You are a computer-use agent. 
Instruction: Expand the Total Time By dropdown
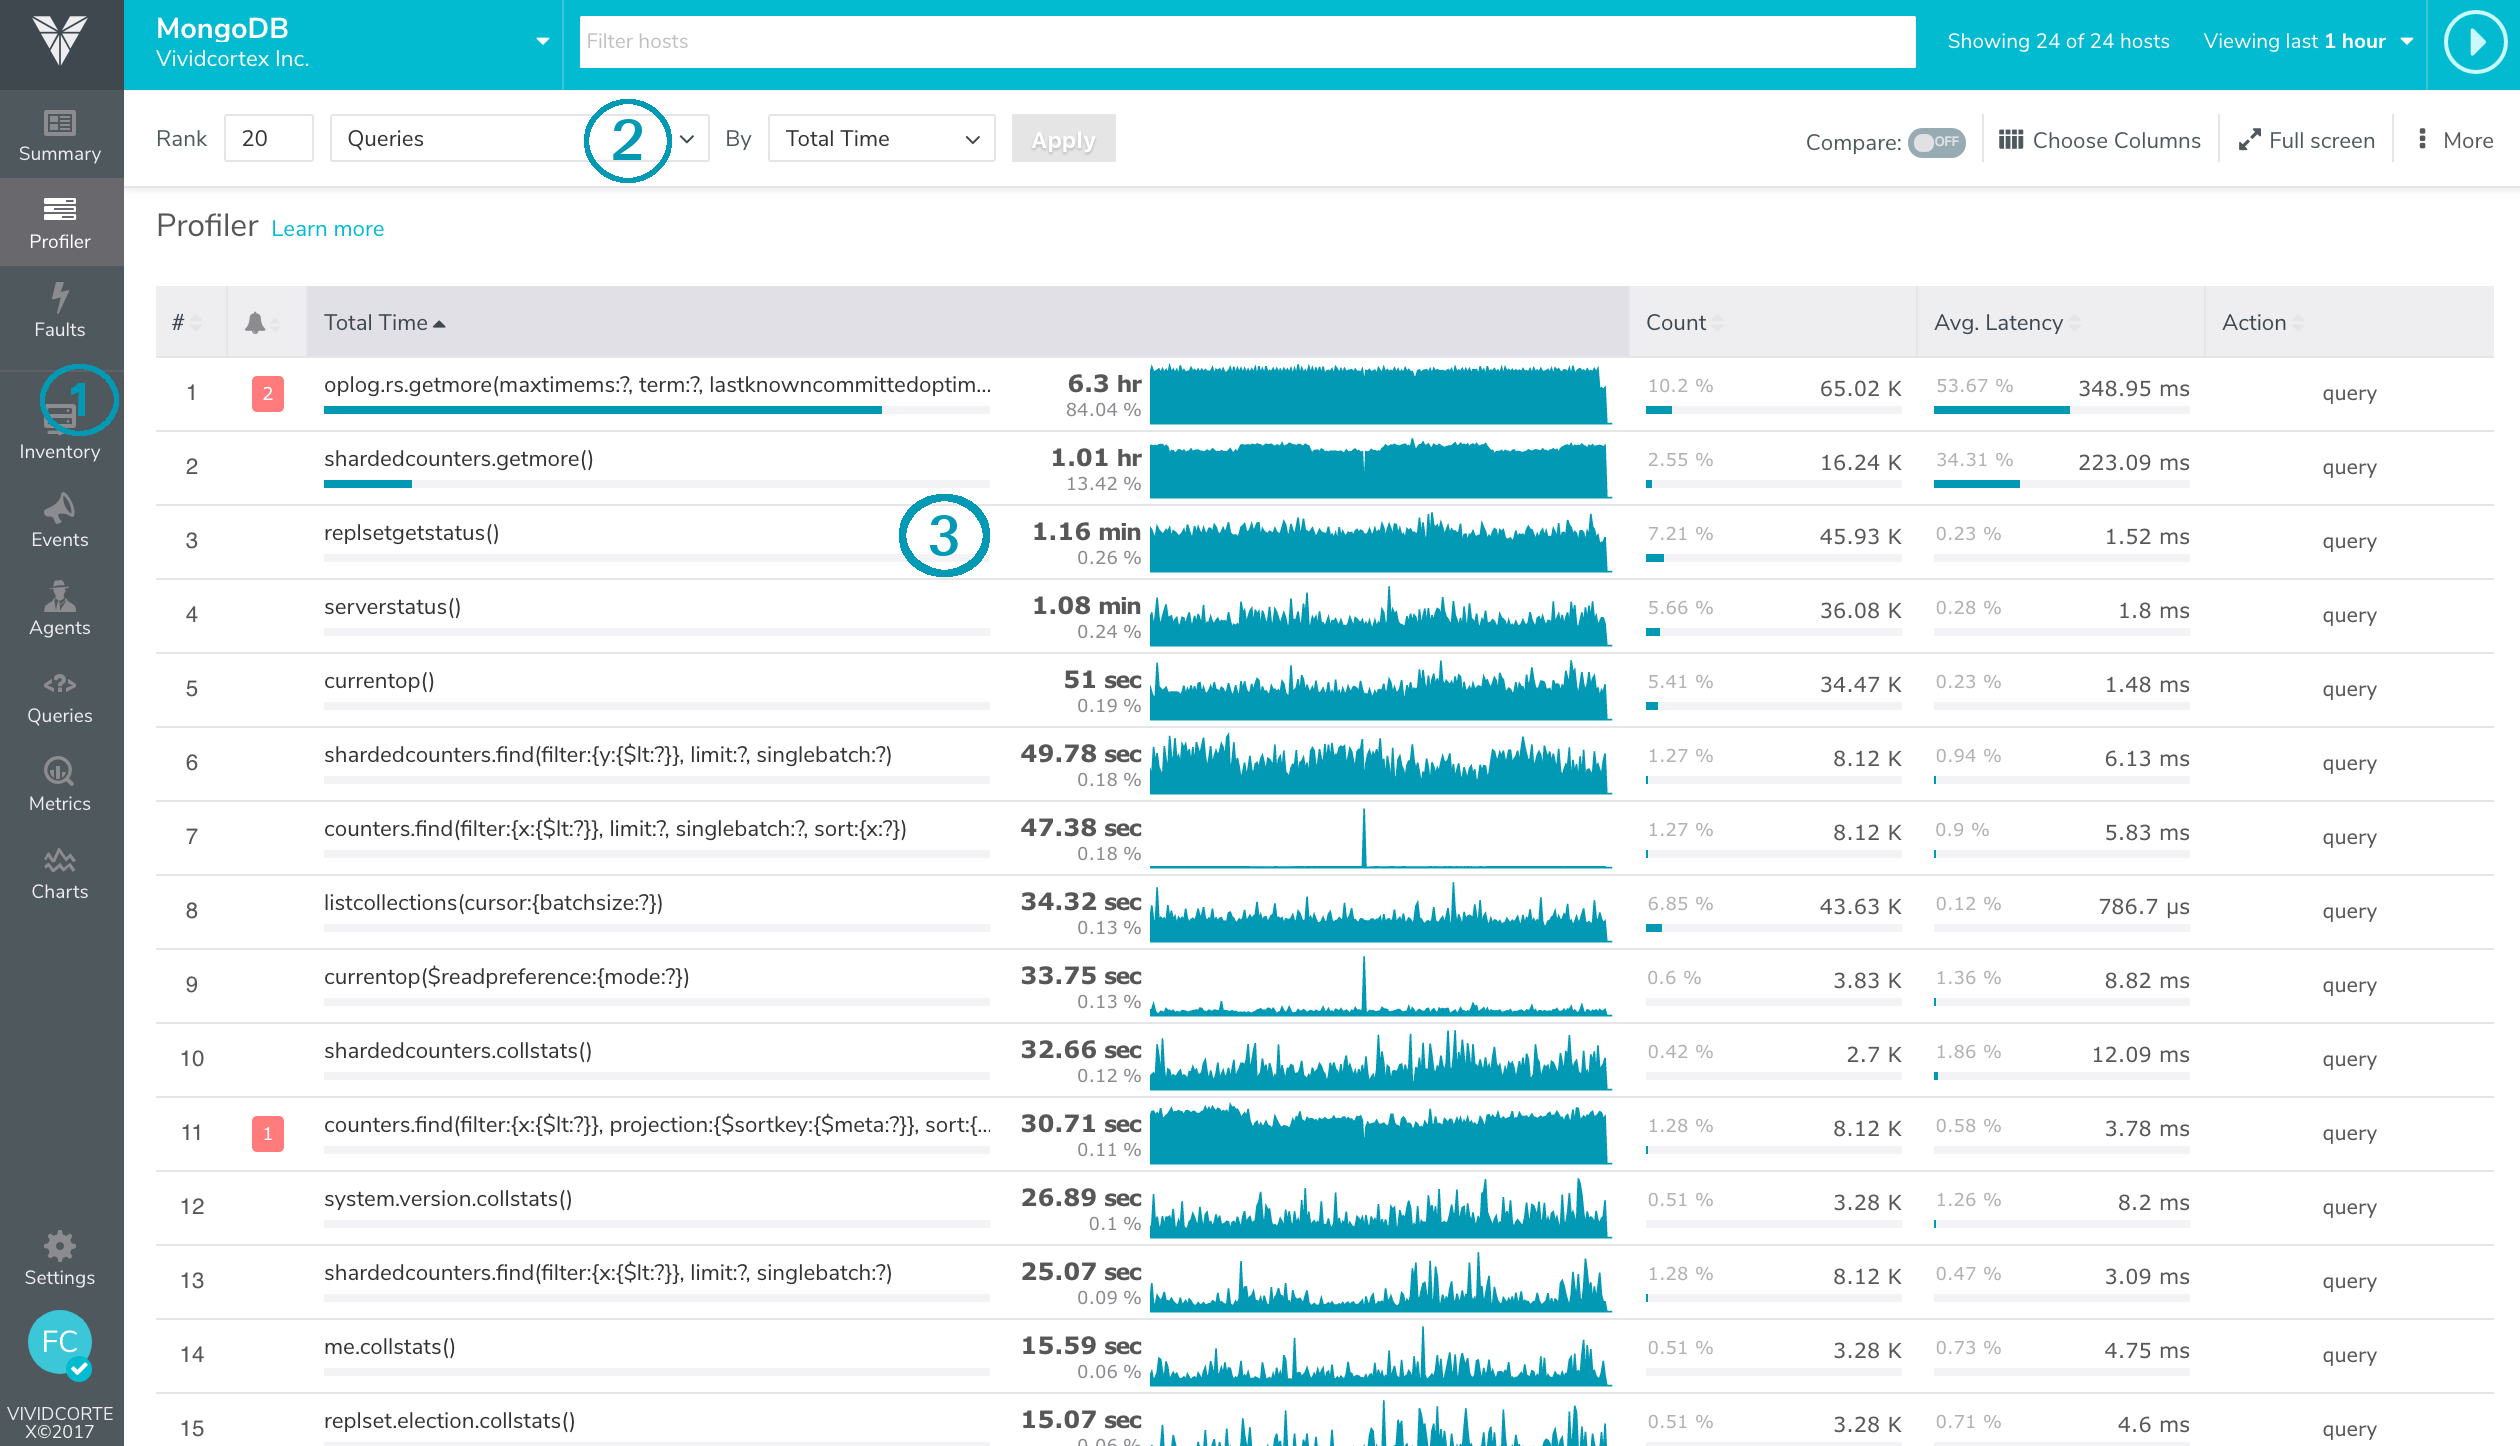pyautogui.click(x=881, y=139)
